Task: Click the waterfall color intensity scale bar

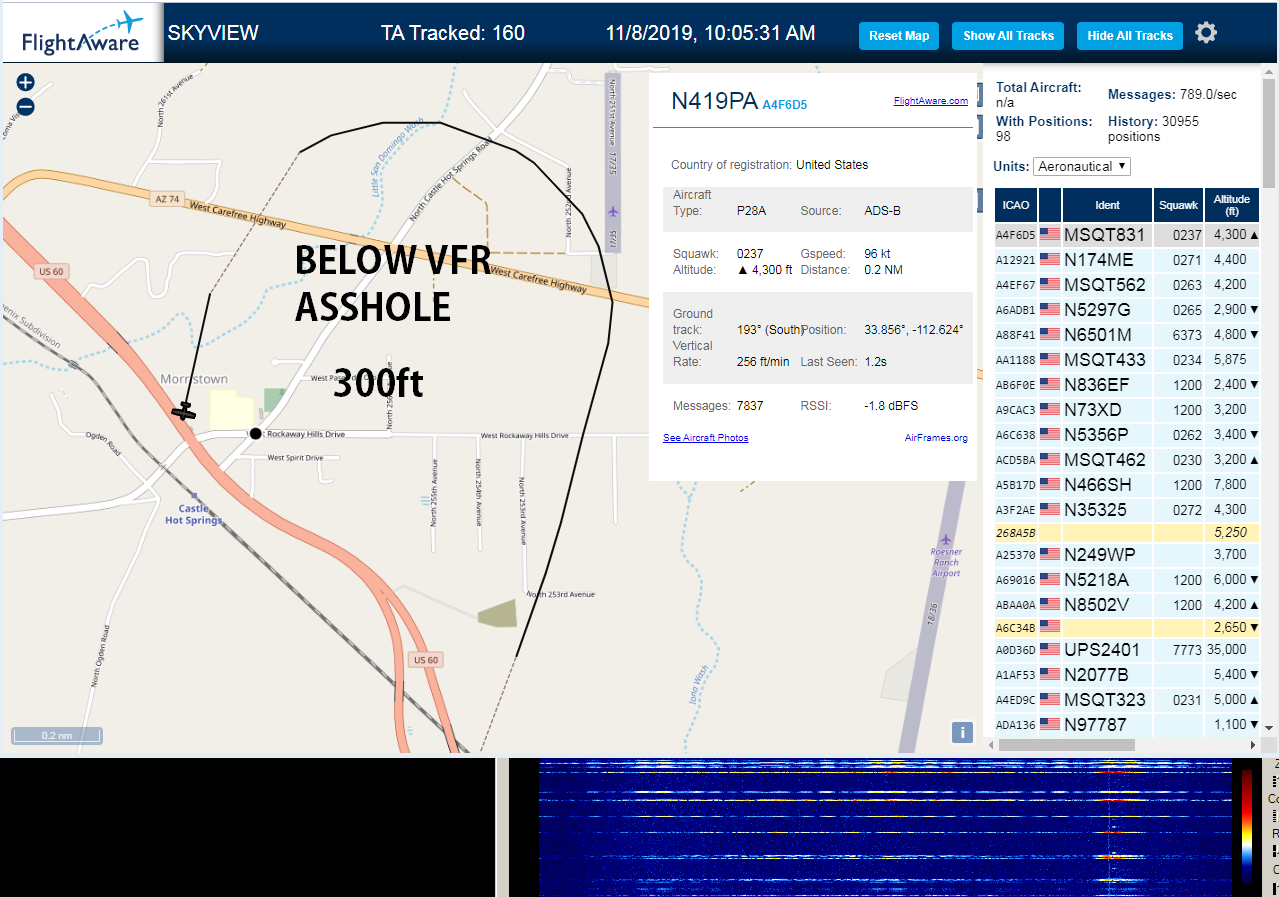Action: click(x=1246, y=827)
